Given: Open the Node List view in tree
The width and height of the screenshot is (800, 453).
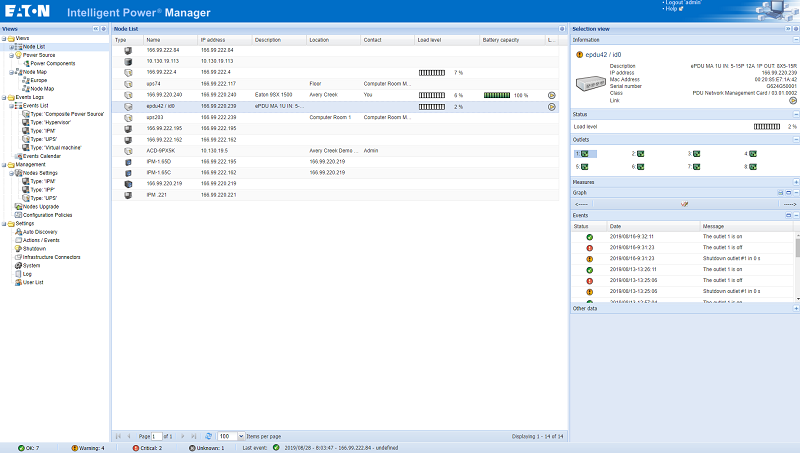Looking at the screenshot, I should [x=34, y=47].
